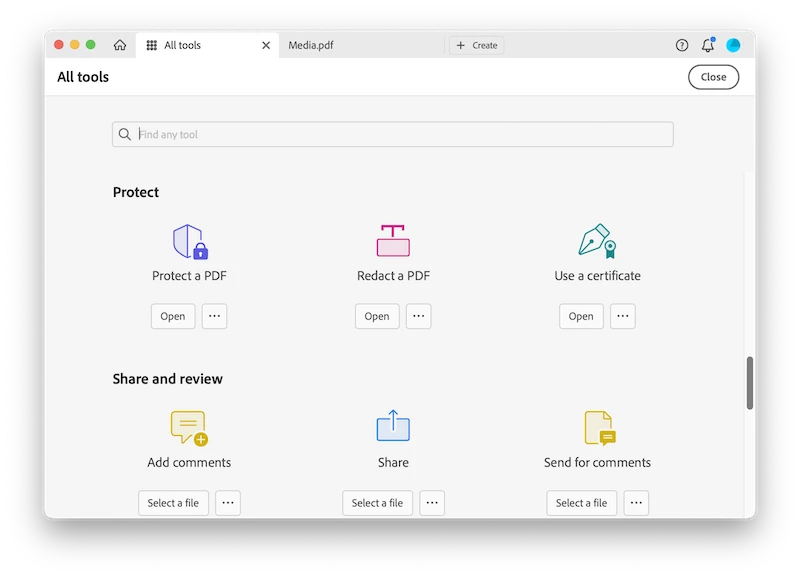The width and height of the screenshot is (800, 577).
Task: Click the Protect section heading
Action: click(136, 192)
